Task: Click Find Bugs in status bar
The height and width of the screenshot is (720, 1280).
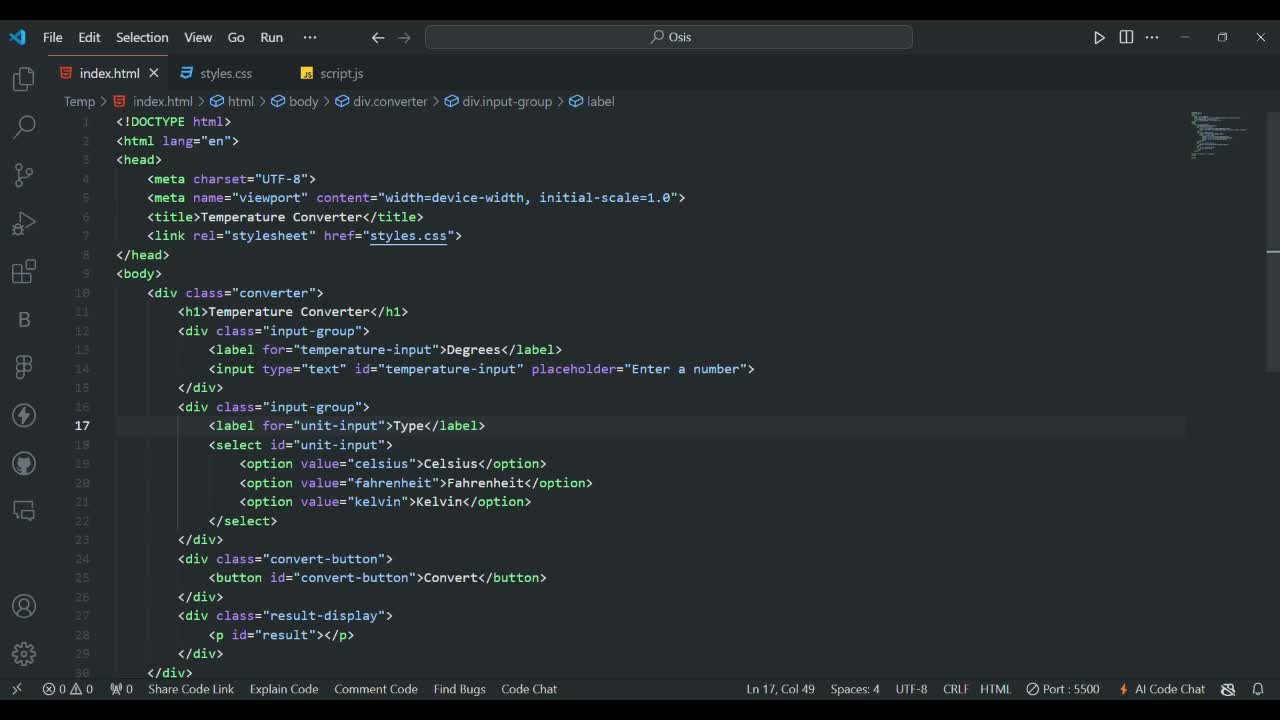Action: coord(459,689)
